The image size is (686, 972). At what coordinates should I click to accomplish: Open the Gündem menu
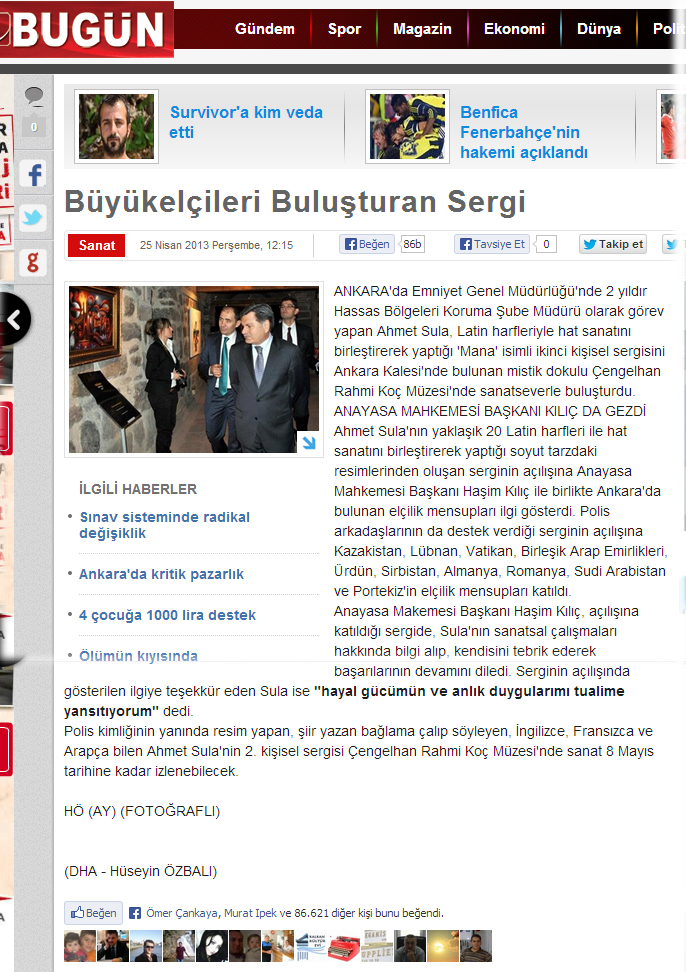265,29
